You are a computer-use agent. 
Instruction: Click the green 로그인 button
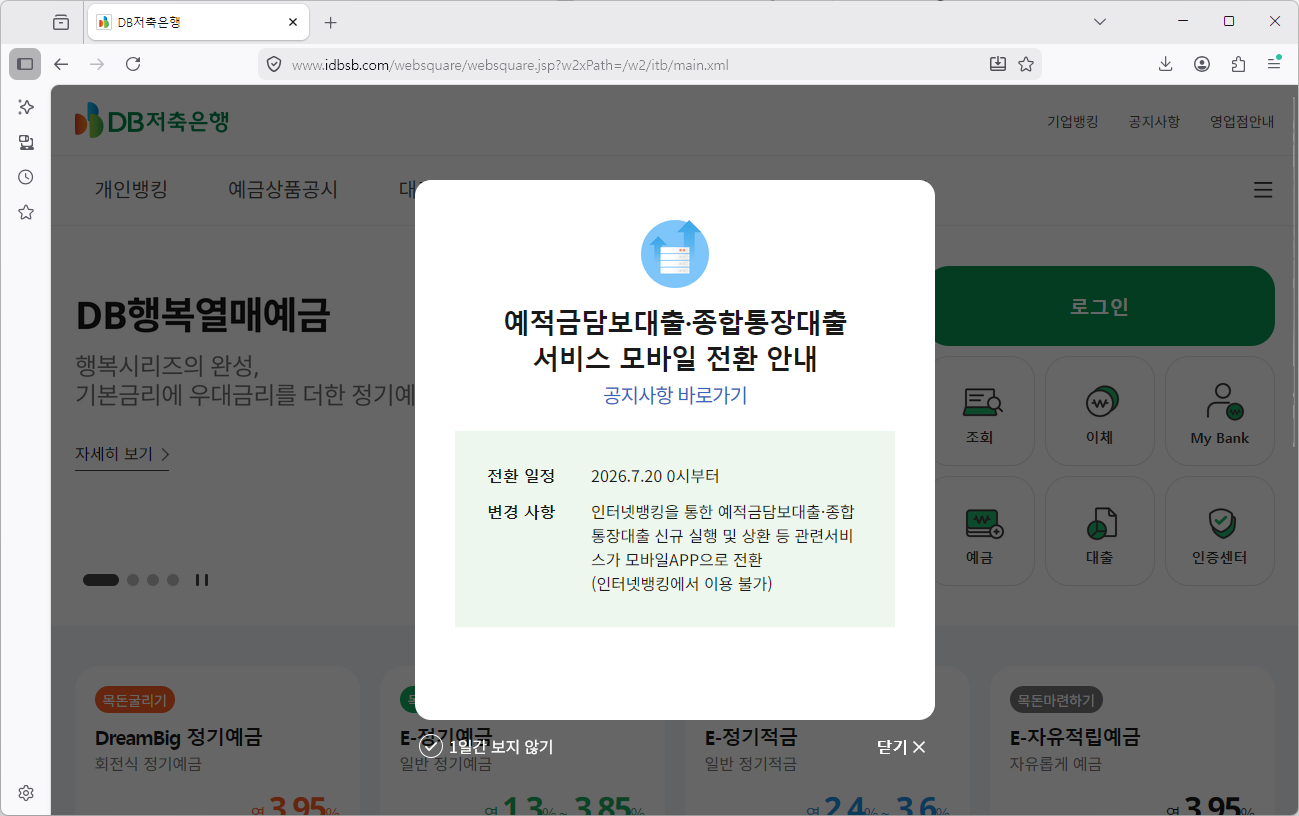tap(1100, 306)
